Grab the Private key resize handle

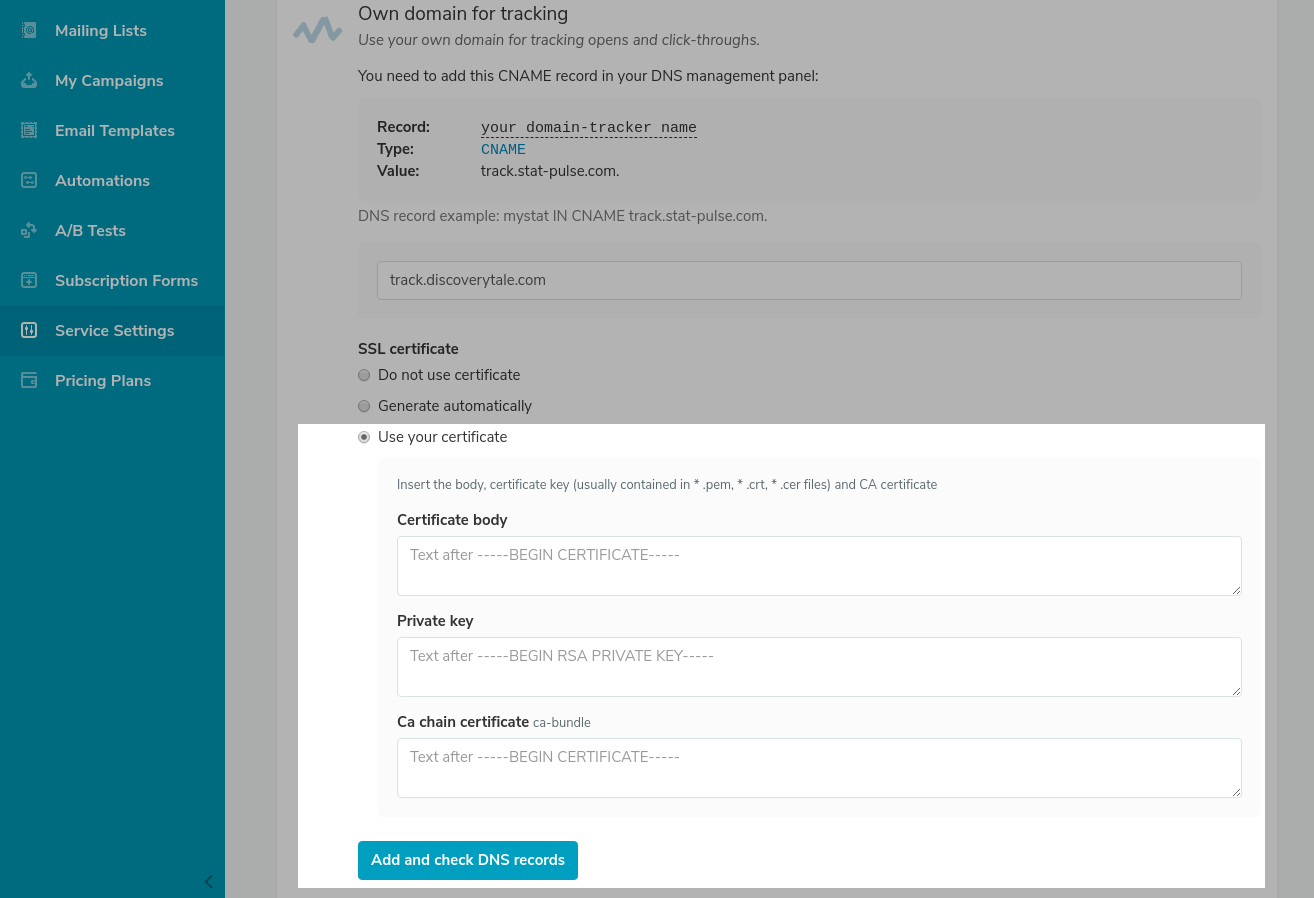coord(1236,691)
